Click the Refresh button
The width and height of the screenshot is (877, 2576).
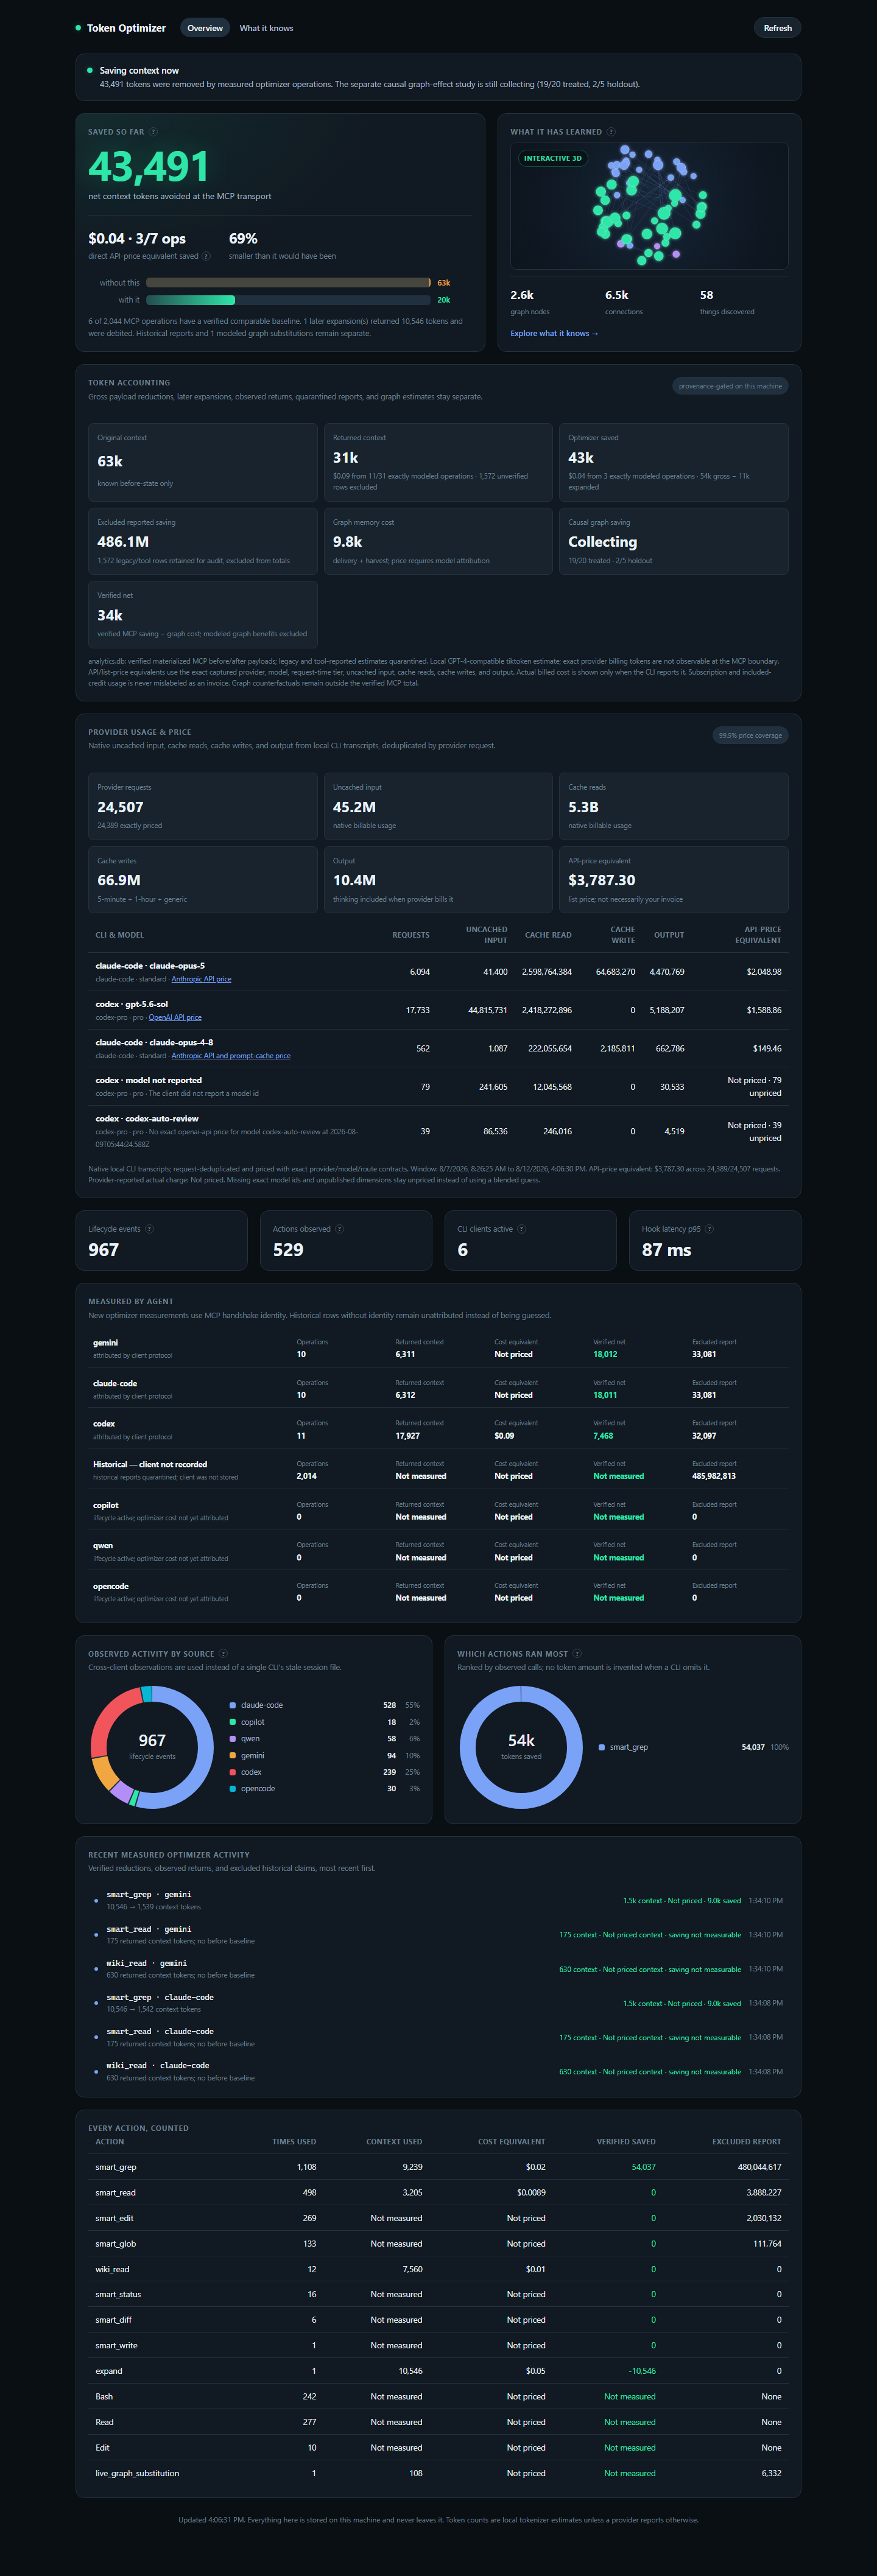tap(777, 28)
